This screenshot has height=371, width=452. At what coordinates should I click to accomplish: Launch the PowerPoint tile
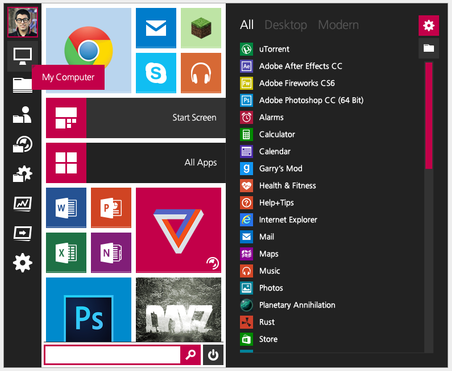[111, 208]
